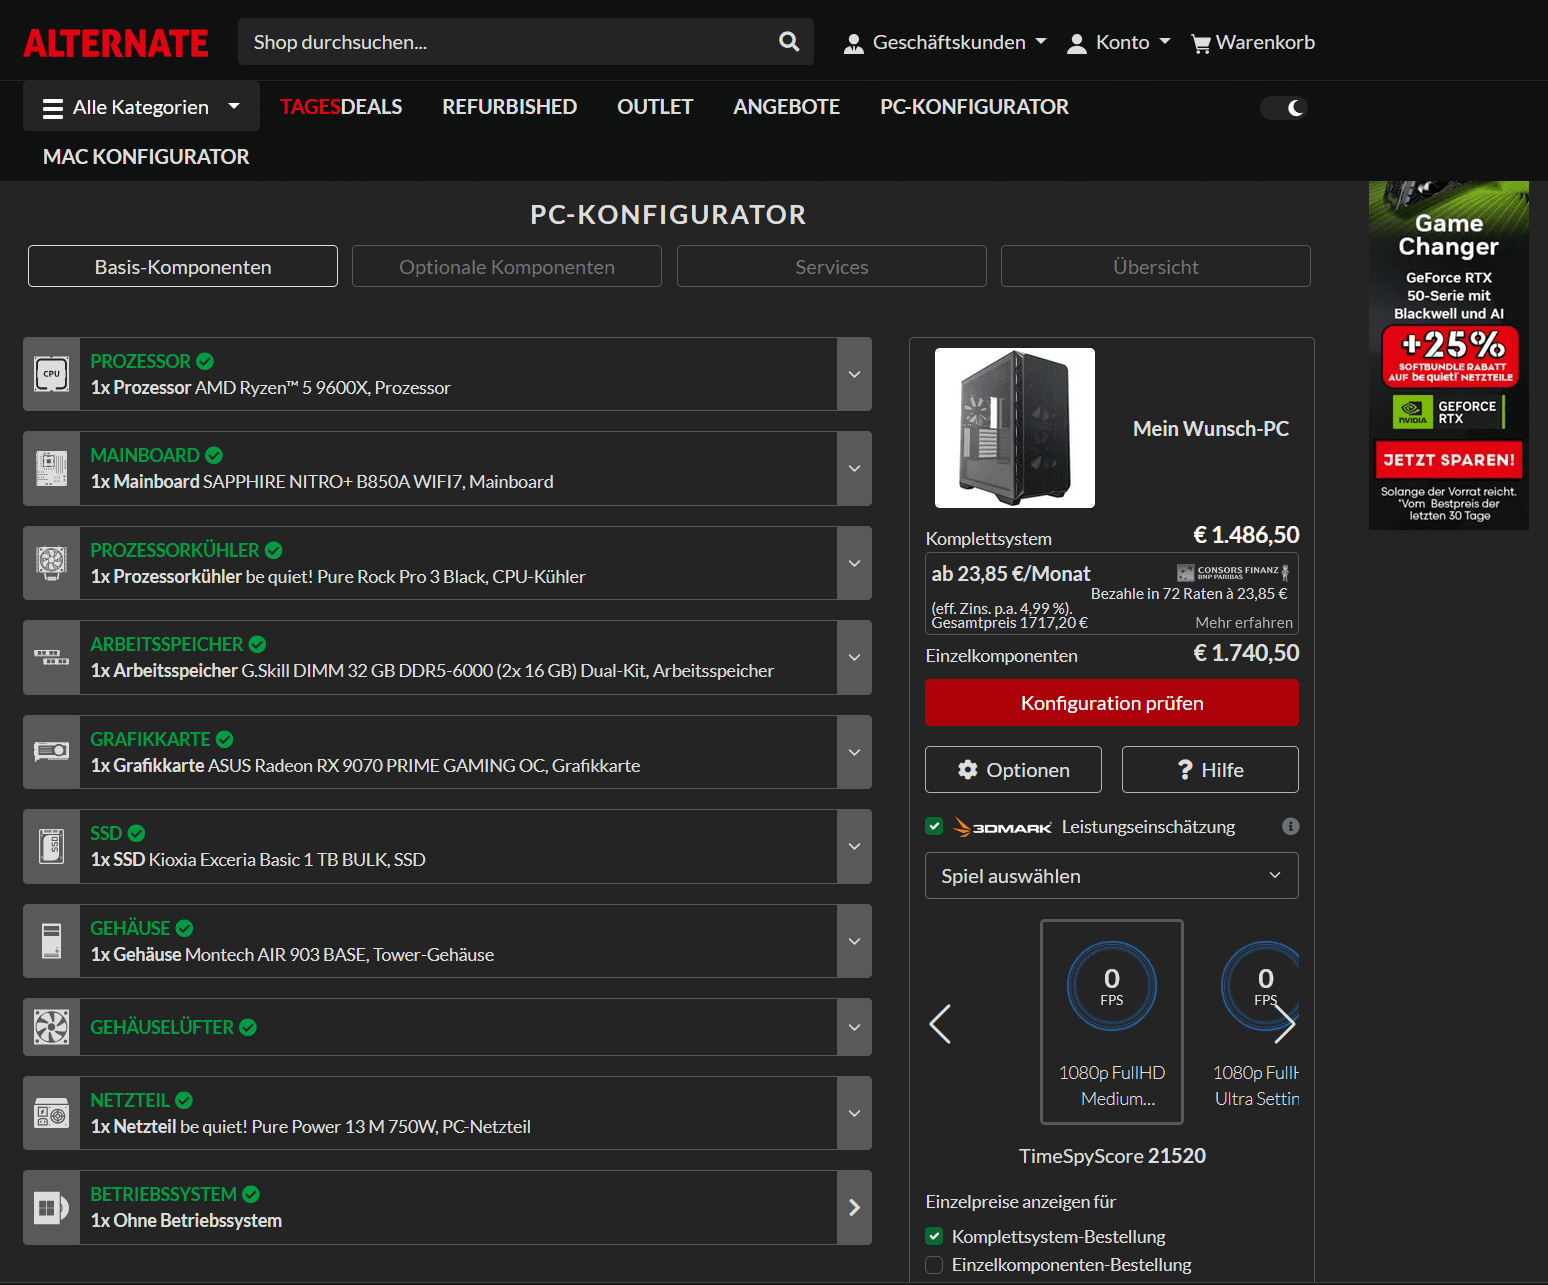Image resolution: width=1548 pixels, height=1285 pixels.
Task: Open the Geschäftskunden dropdown
Action: [x=945, y=43]
